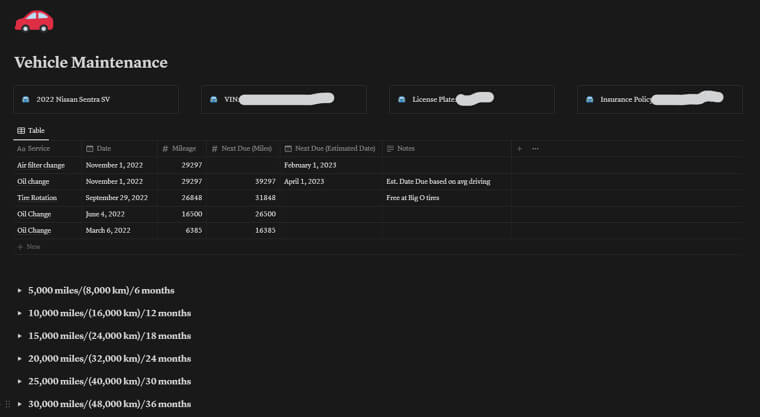
Task: Open the Oil Change row dated March 6, 2022
Action: point(34,230)
